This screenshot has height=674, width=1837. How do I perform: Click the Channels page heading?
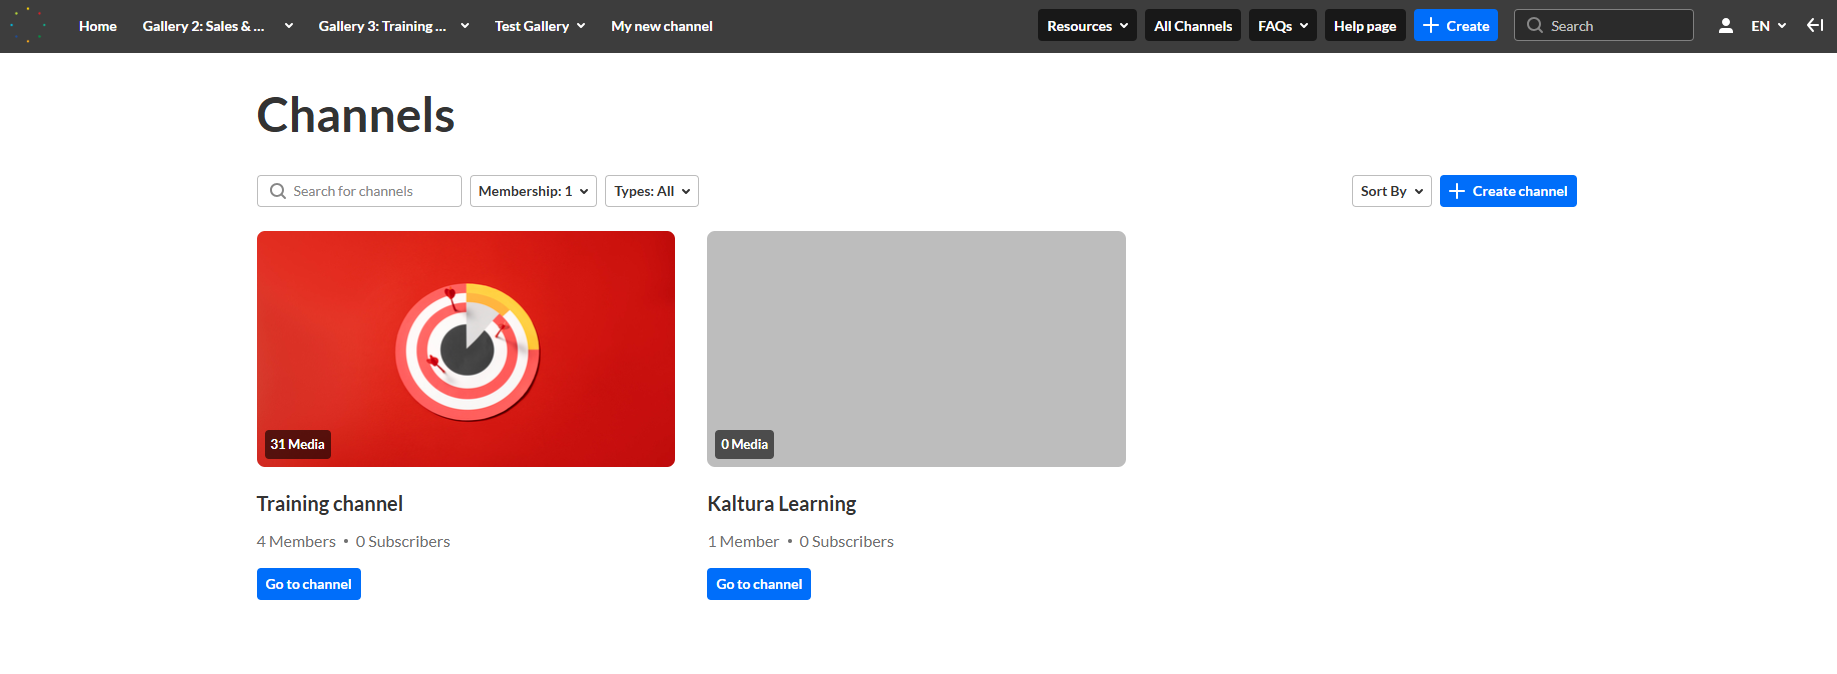tap(356, 115)
